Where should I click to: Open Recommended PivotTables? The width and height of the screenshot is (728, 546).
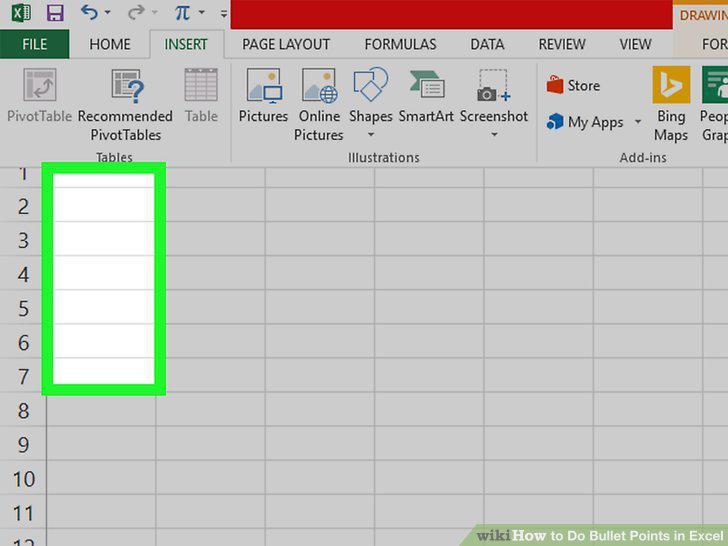point(125,104)
